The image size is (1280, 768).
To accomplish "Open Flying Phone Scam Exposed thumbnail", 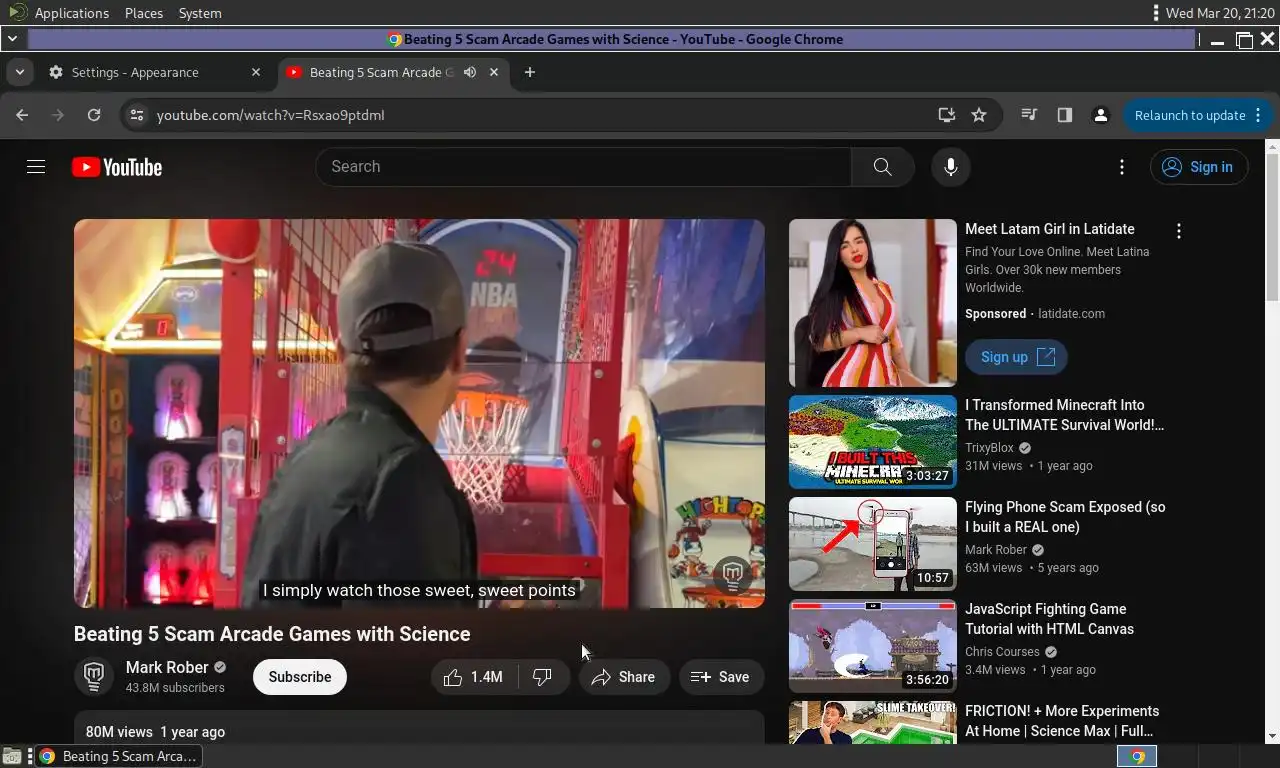I will (x=872, y=544).
